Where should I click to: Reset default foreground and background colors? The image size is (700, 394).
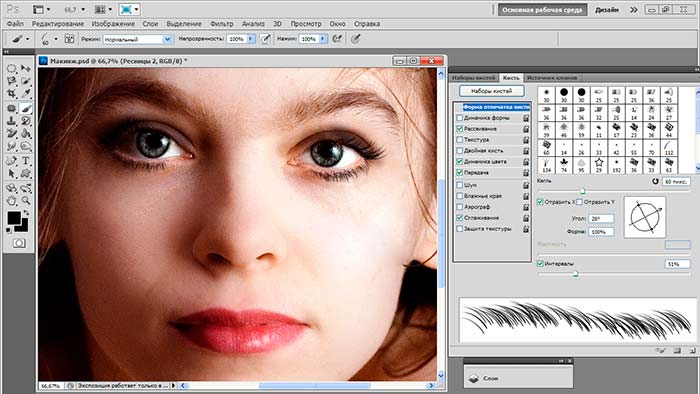pyautogui.click(x=9, y=230)
